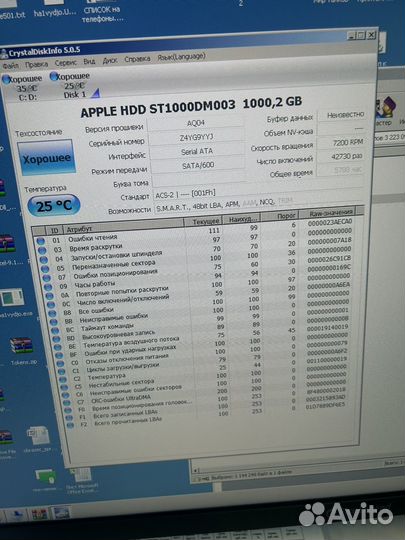Click the serial number field Z4YG9YYJ
405x540 pixels.
197,137
